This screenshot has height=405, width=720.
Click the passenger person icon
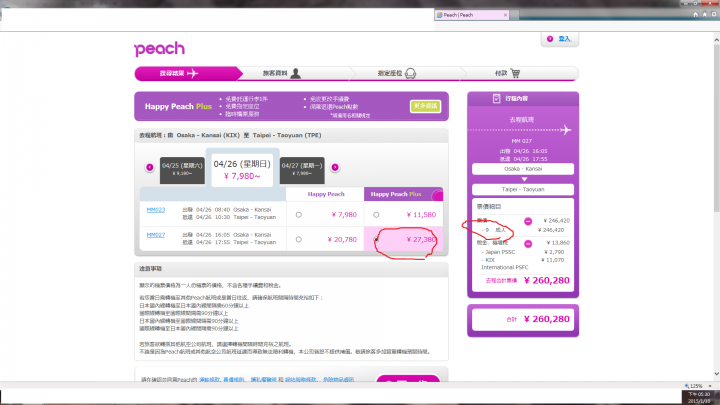[x=296, y=73]
